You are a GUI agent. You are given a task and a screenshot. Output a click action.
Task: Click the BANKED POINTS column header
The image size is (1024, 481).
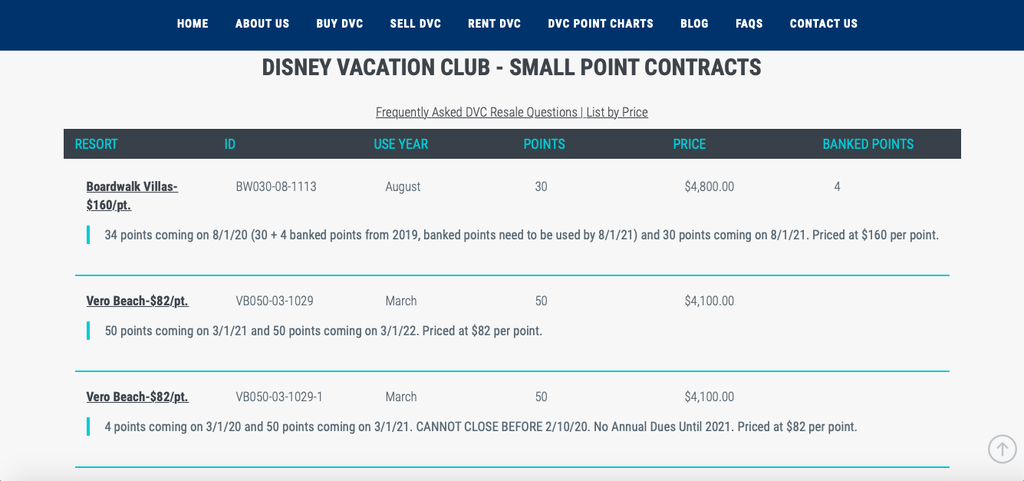pyautogui.click(x=868, y=144)
